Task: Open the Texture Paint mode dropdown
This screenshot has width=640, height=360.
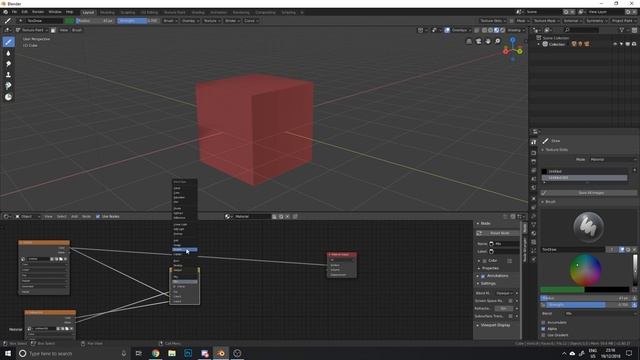Action: (32, 30)
